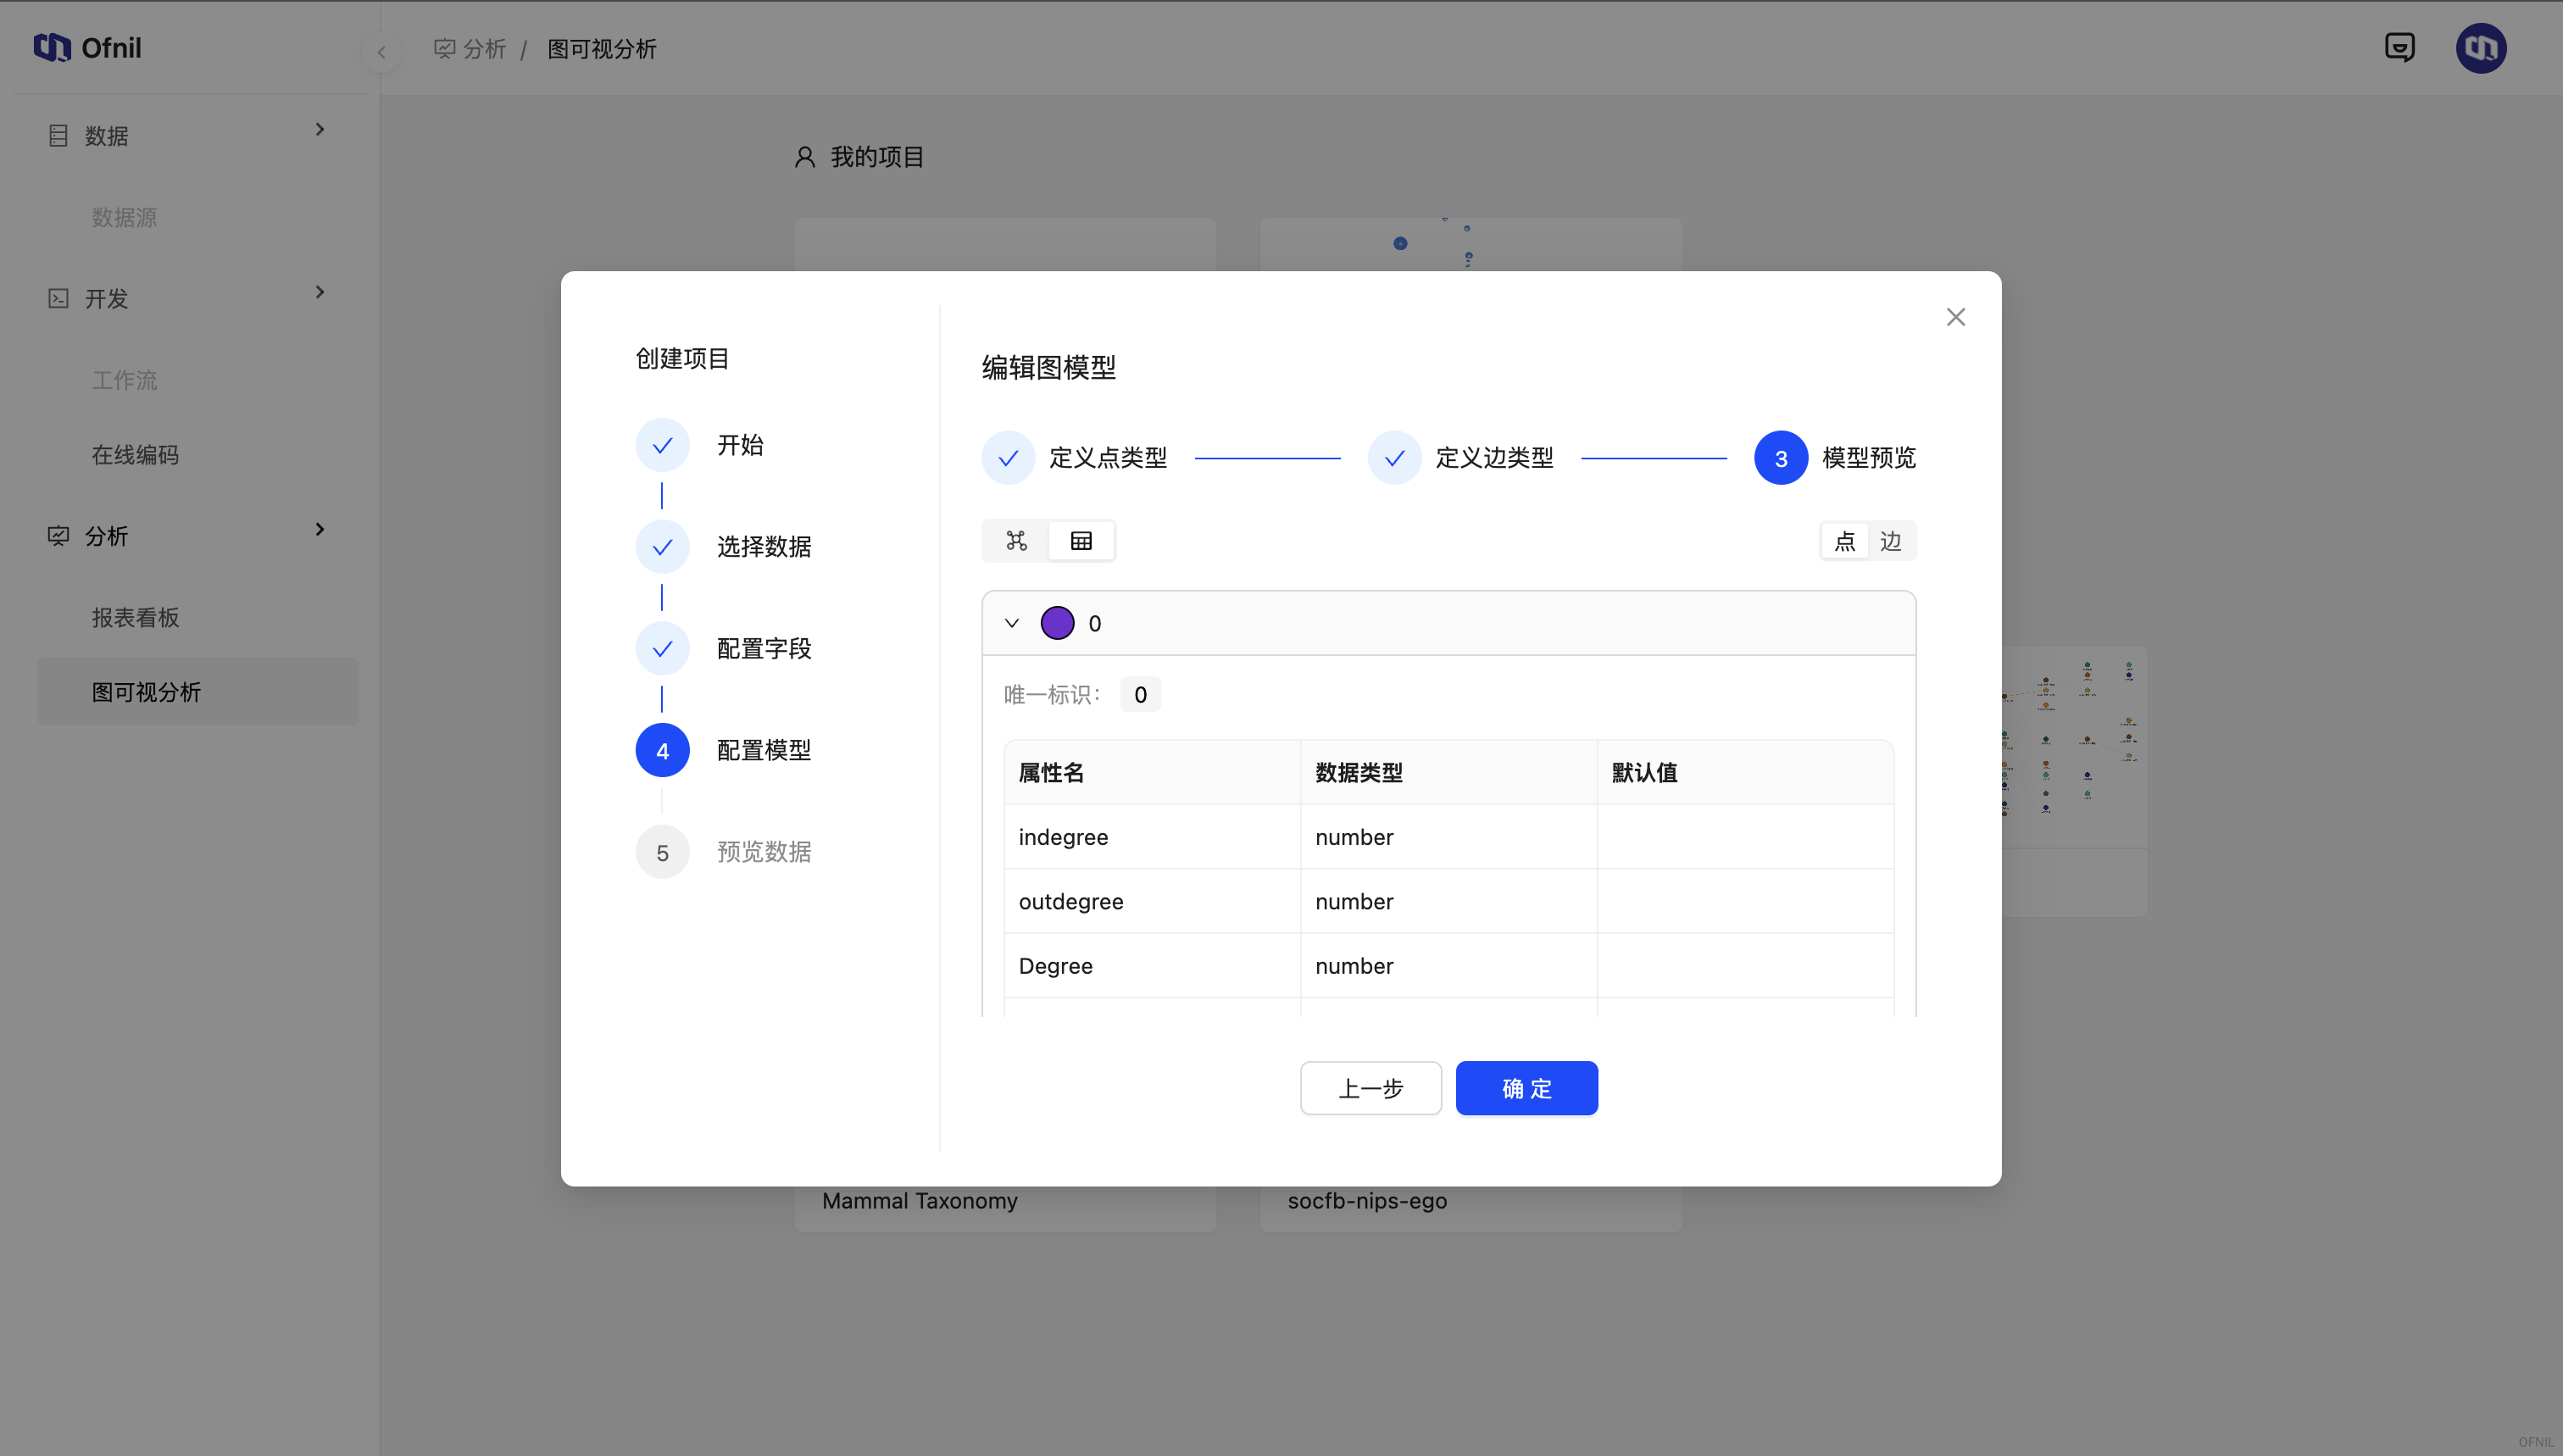Open 图可视分析 in the sidebar
This screenshot has height=1456, width=2563.
[x=146, y=692]
